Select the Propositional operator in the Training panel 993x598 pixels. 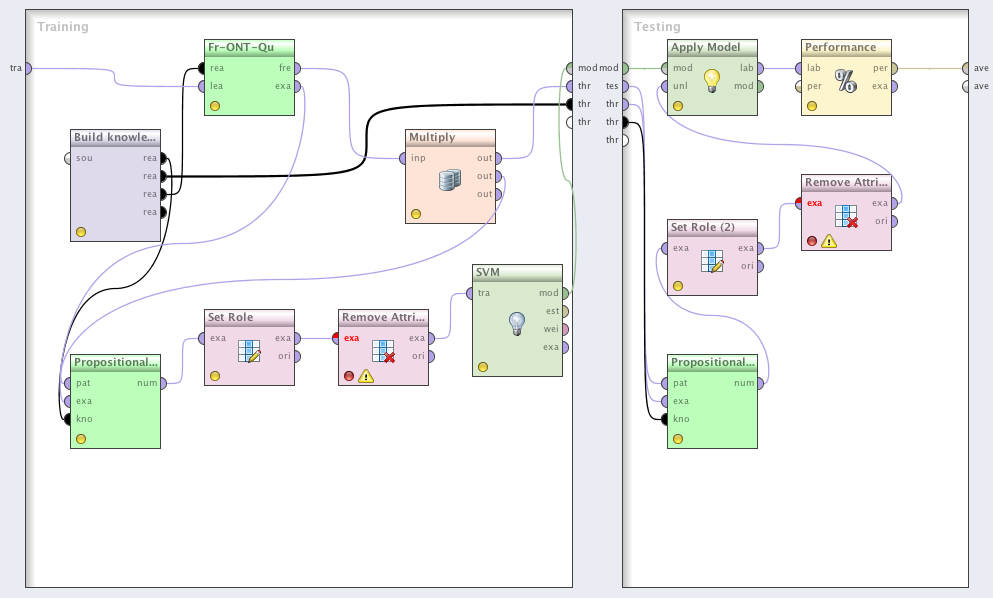[115, 362]
